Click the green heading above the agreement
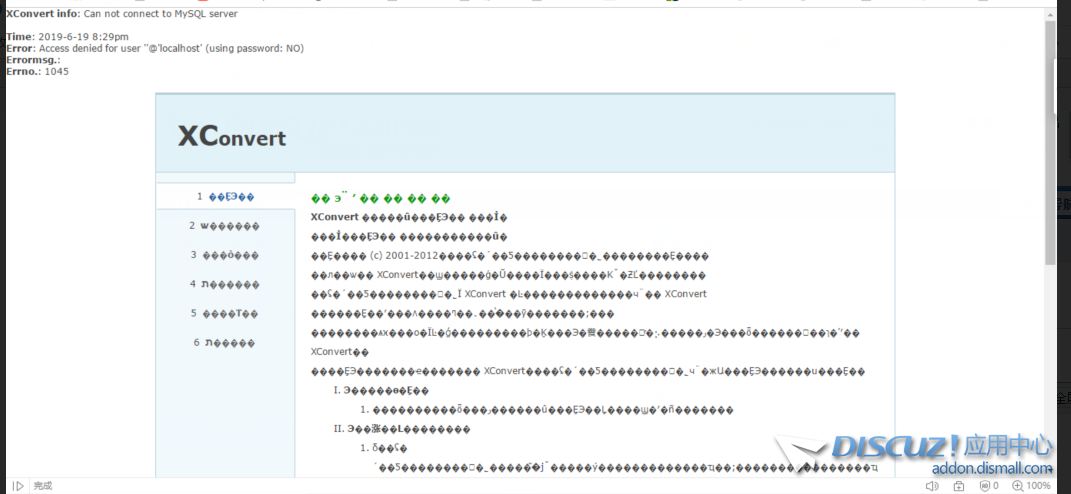This screenshot has height=494, width=1071. click(381, 199)
